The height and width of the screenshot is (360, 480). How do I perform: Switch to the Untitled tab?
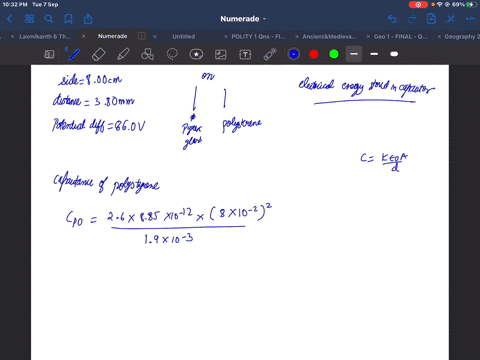(x=184, y=36)
